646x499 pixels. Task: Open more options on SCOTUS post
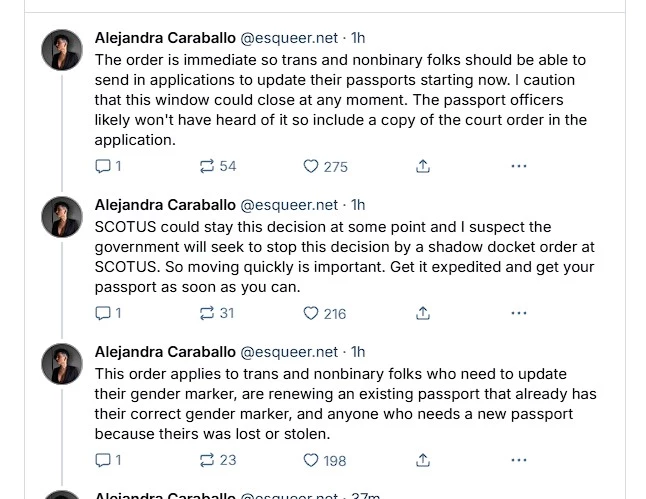(x=518, y=313)
